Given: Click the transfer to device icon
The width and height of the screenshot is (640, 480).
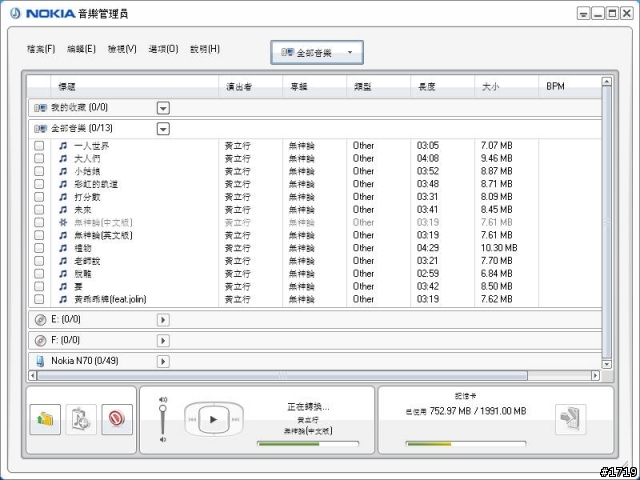Looking at the screenshot, I should pos(571,419).
